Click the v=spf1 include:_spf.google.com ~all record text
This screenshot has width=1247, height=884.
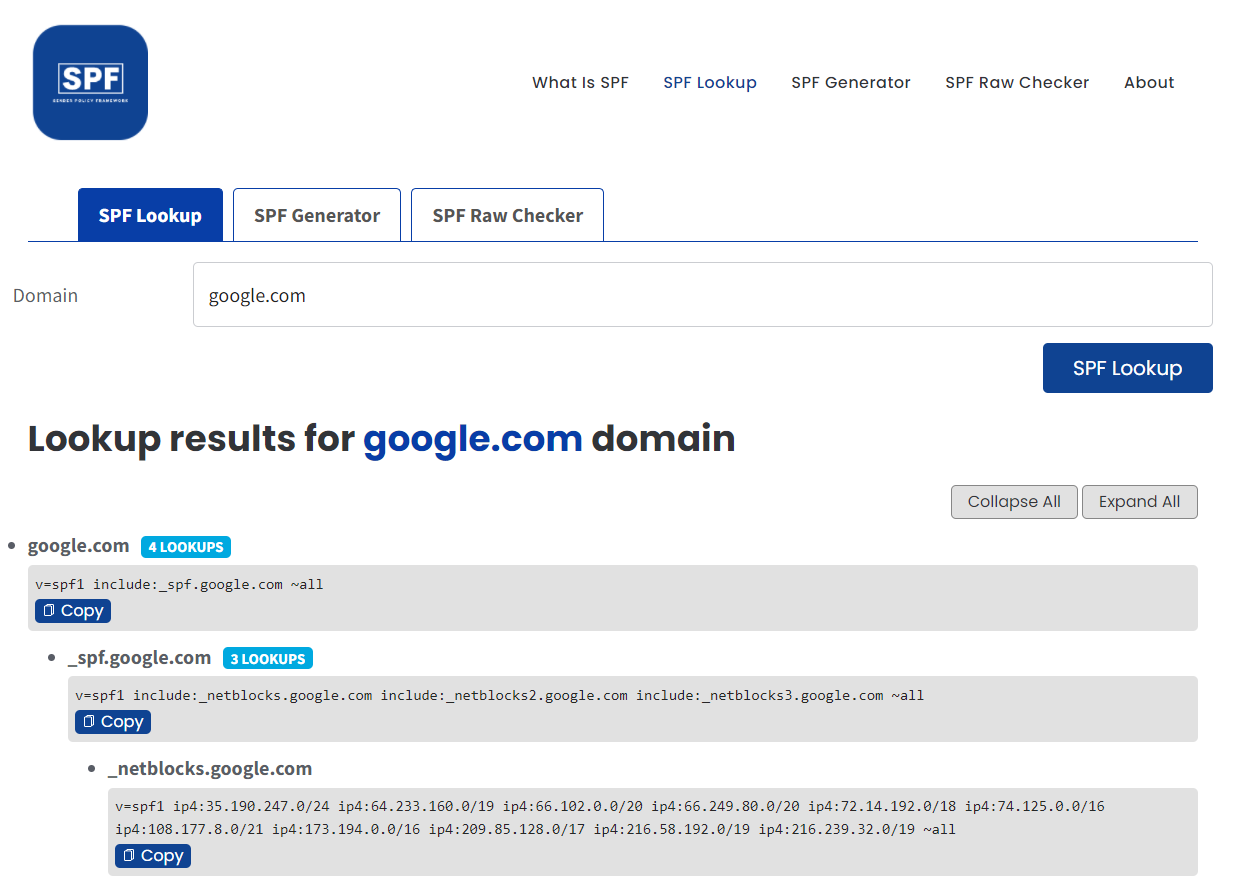coord(179,584)
